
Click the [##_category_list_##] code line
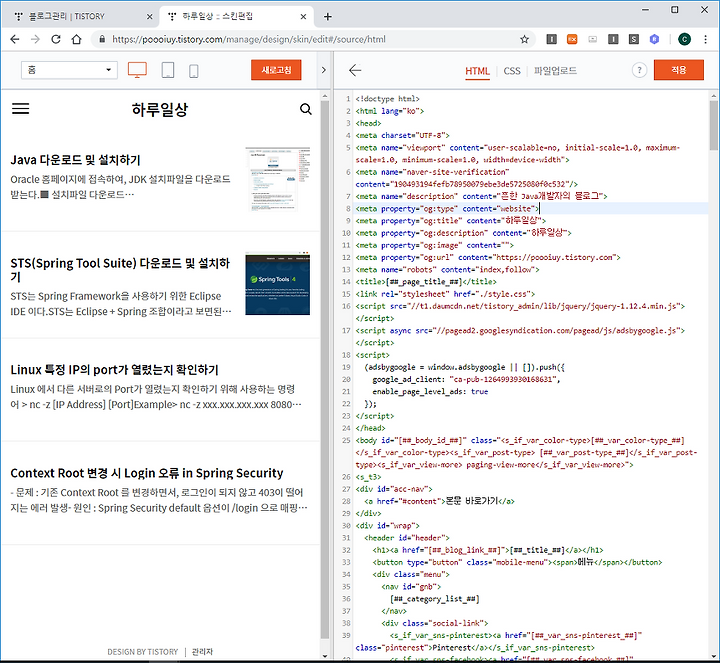[x=434, y=599]
